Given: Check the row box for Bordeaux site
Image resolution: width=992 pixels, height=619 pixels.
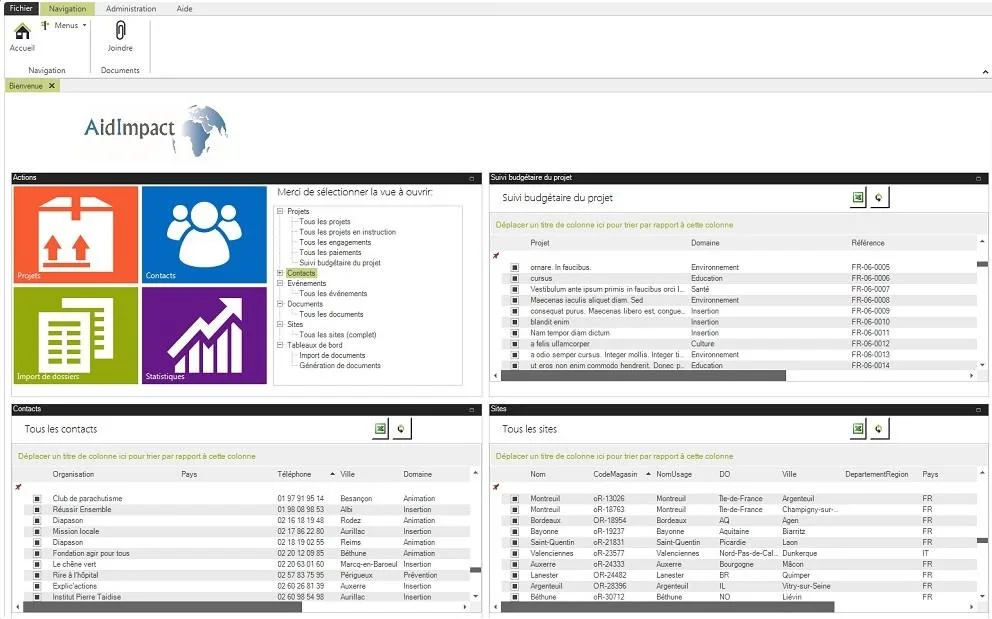Looking at the screenshot, I should tap(514, 520).
